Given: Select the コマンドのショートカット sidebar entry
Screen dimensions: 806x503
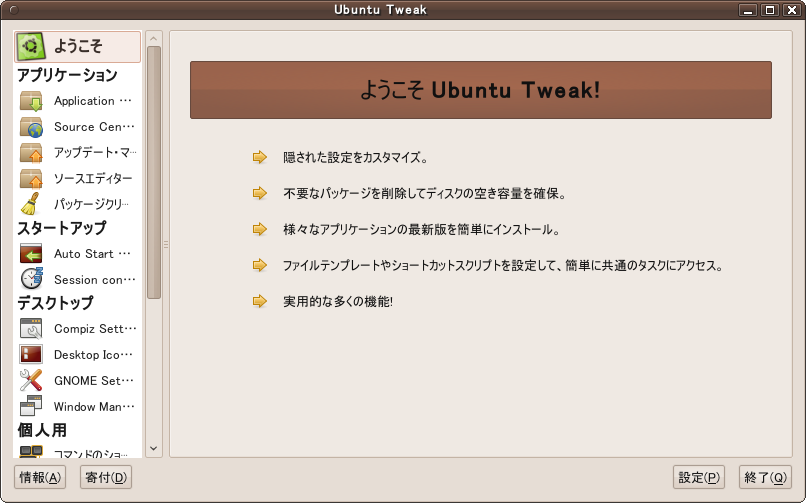Looking at the screenshot, I should (x=78, y=453).
